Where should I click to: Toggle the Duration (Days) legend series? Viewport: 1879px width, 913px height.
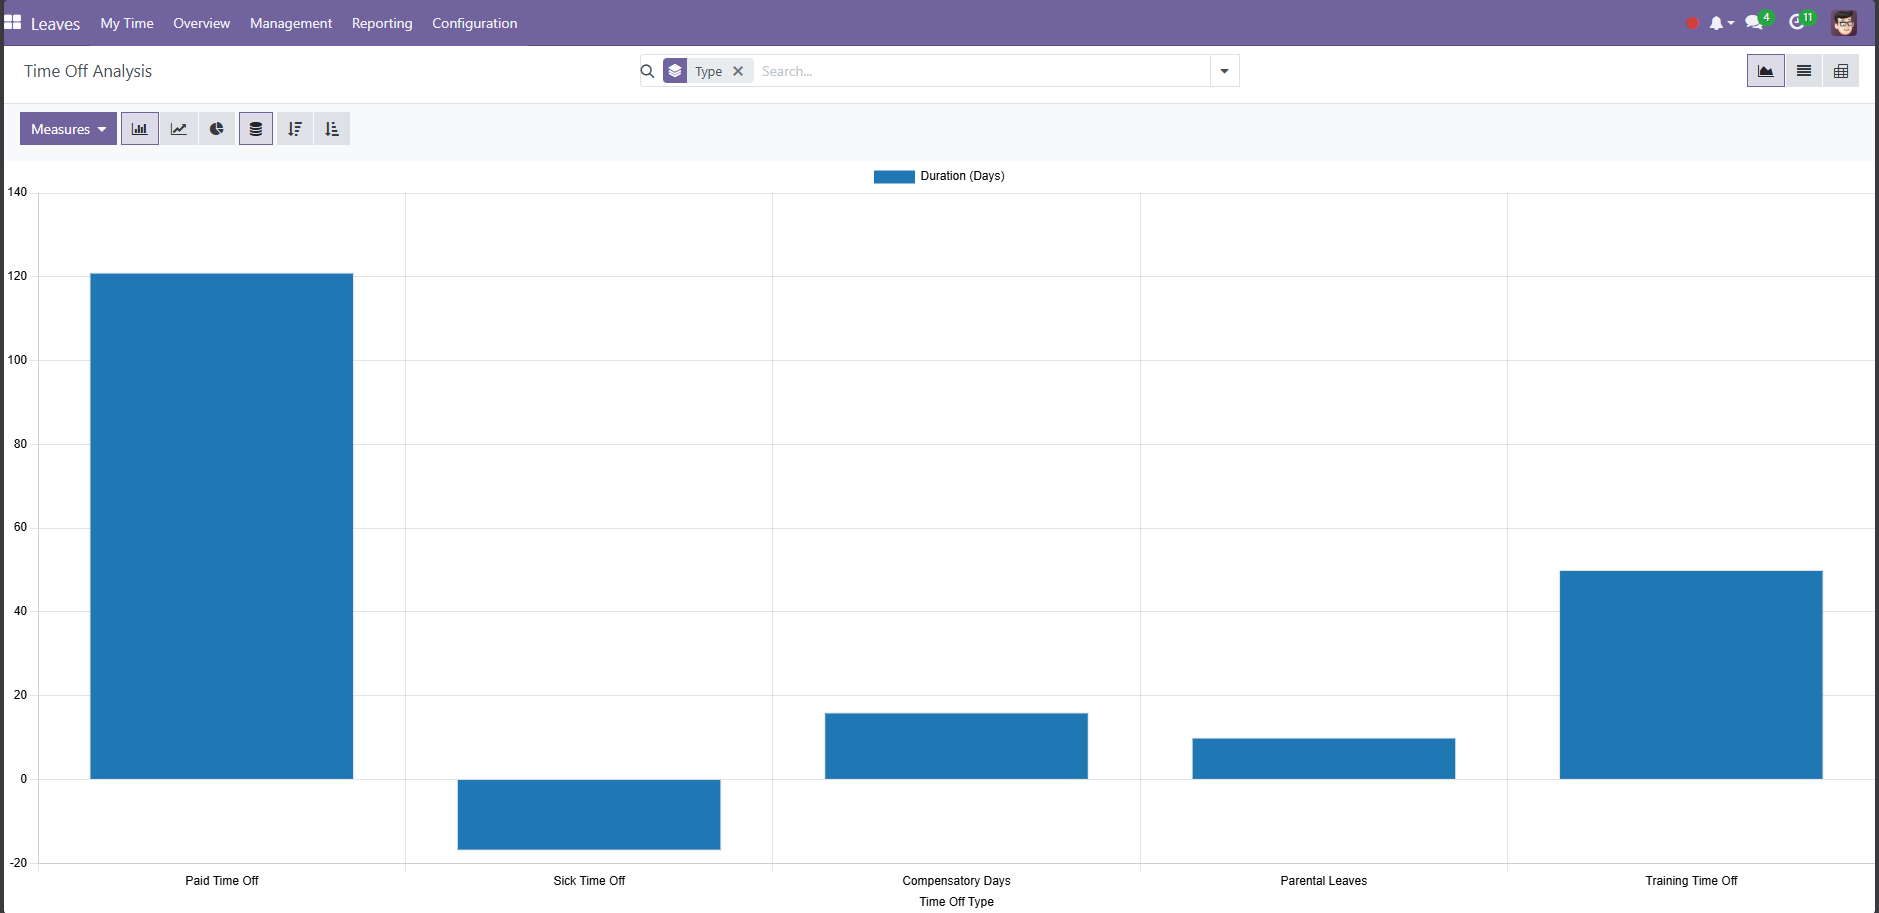[x=940, y=176]
